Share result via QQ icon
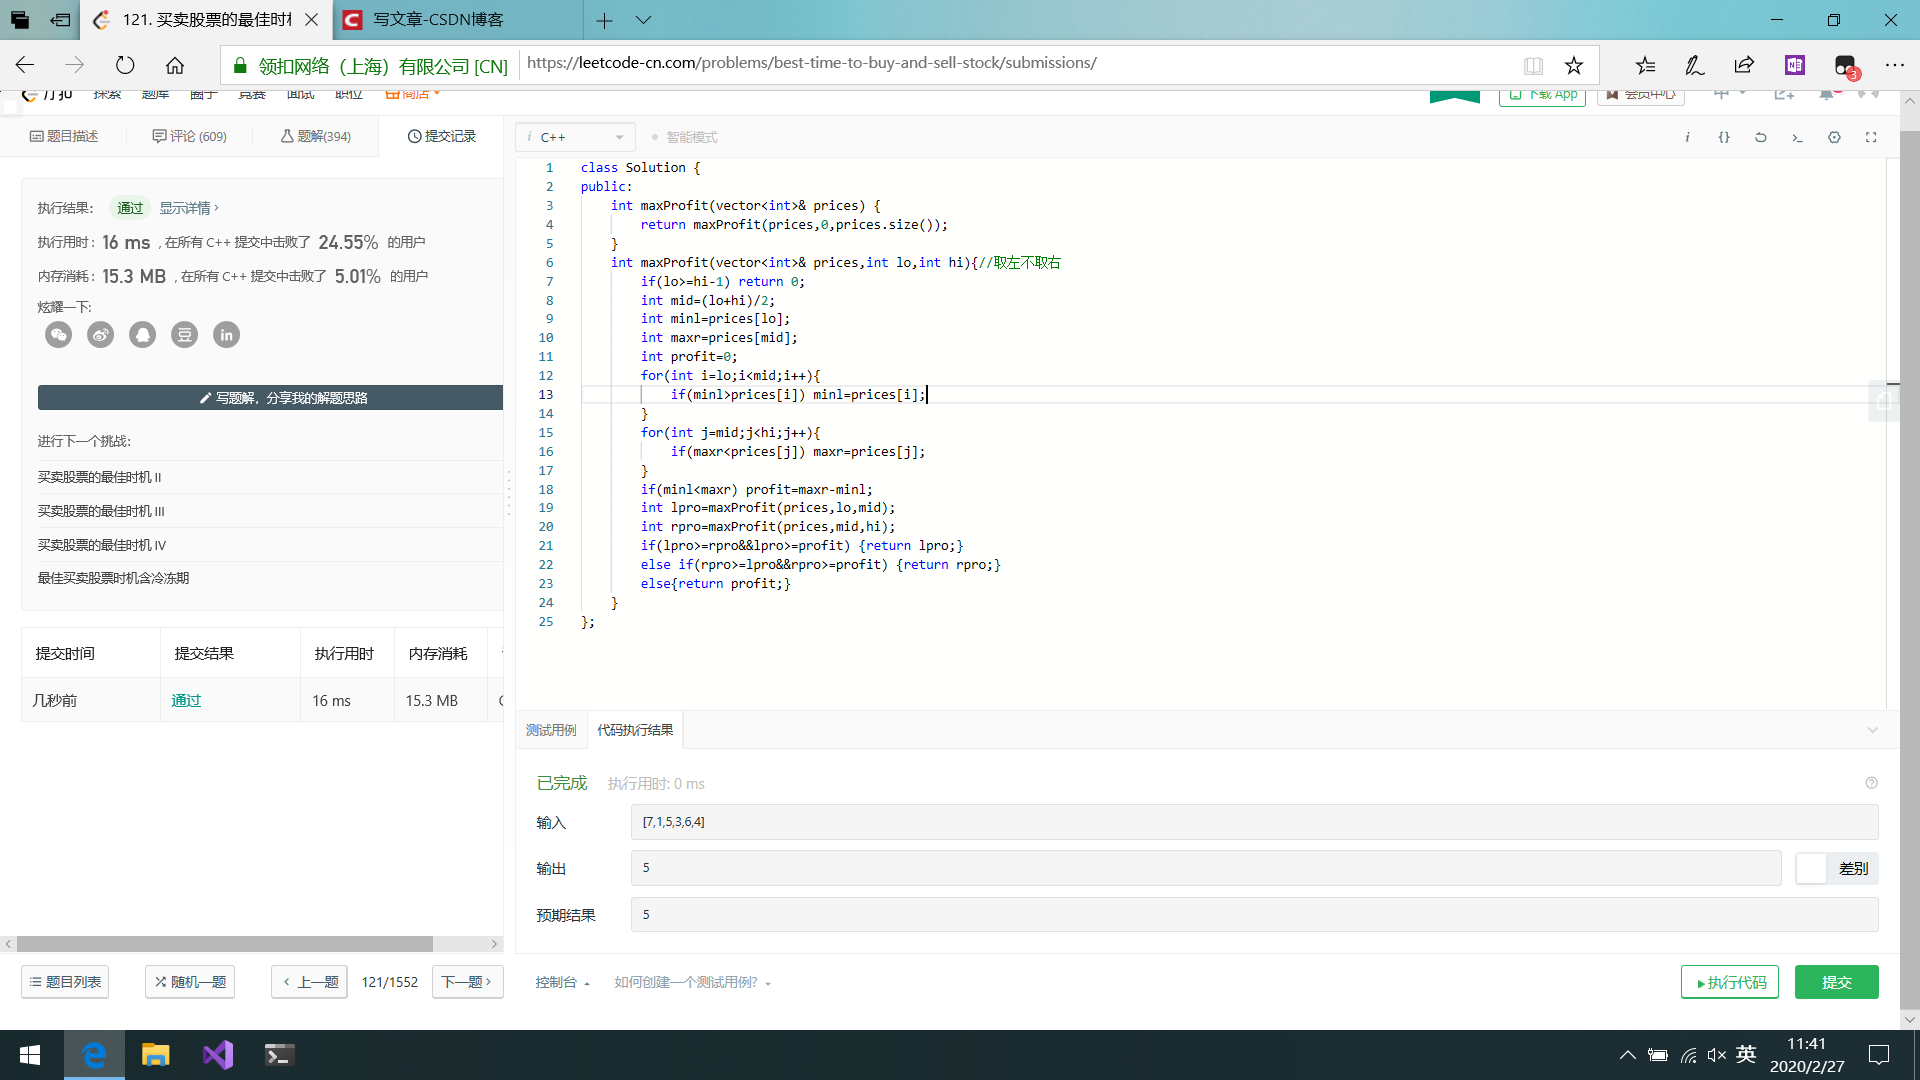 [x=143, y=335]
